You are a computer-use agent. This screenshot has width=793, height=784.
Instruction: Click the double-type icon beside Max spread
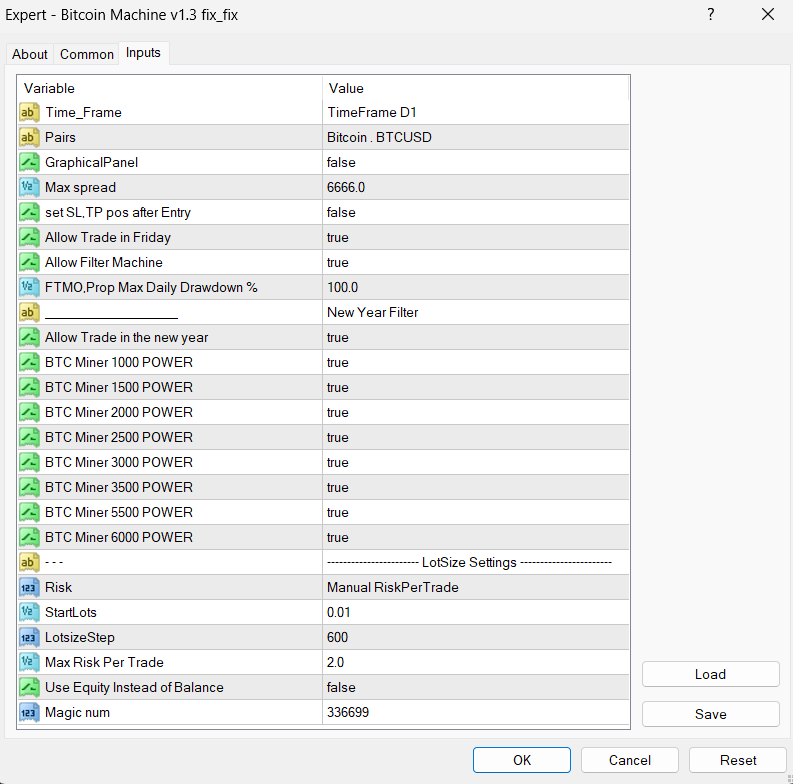pos(29,188)
